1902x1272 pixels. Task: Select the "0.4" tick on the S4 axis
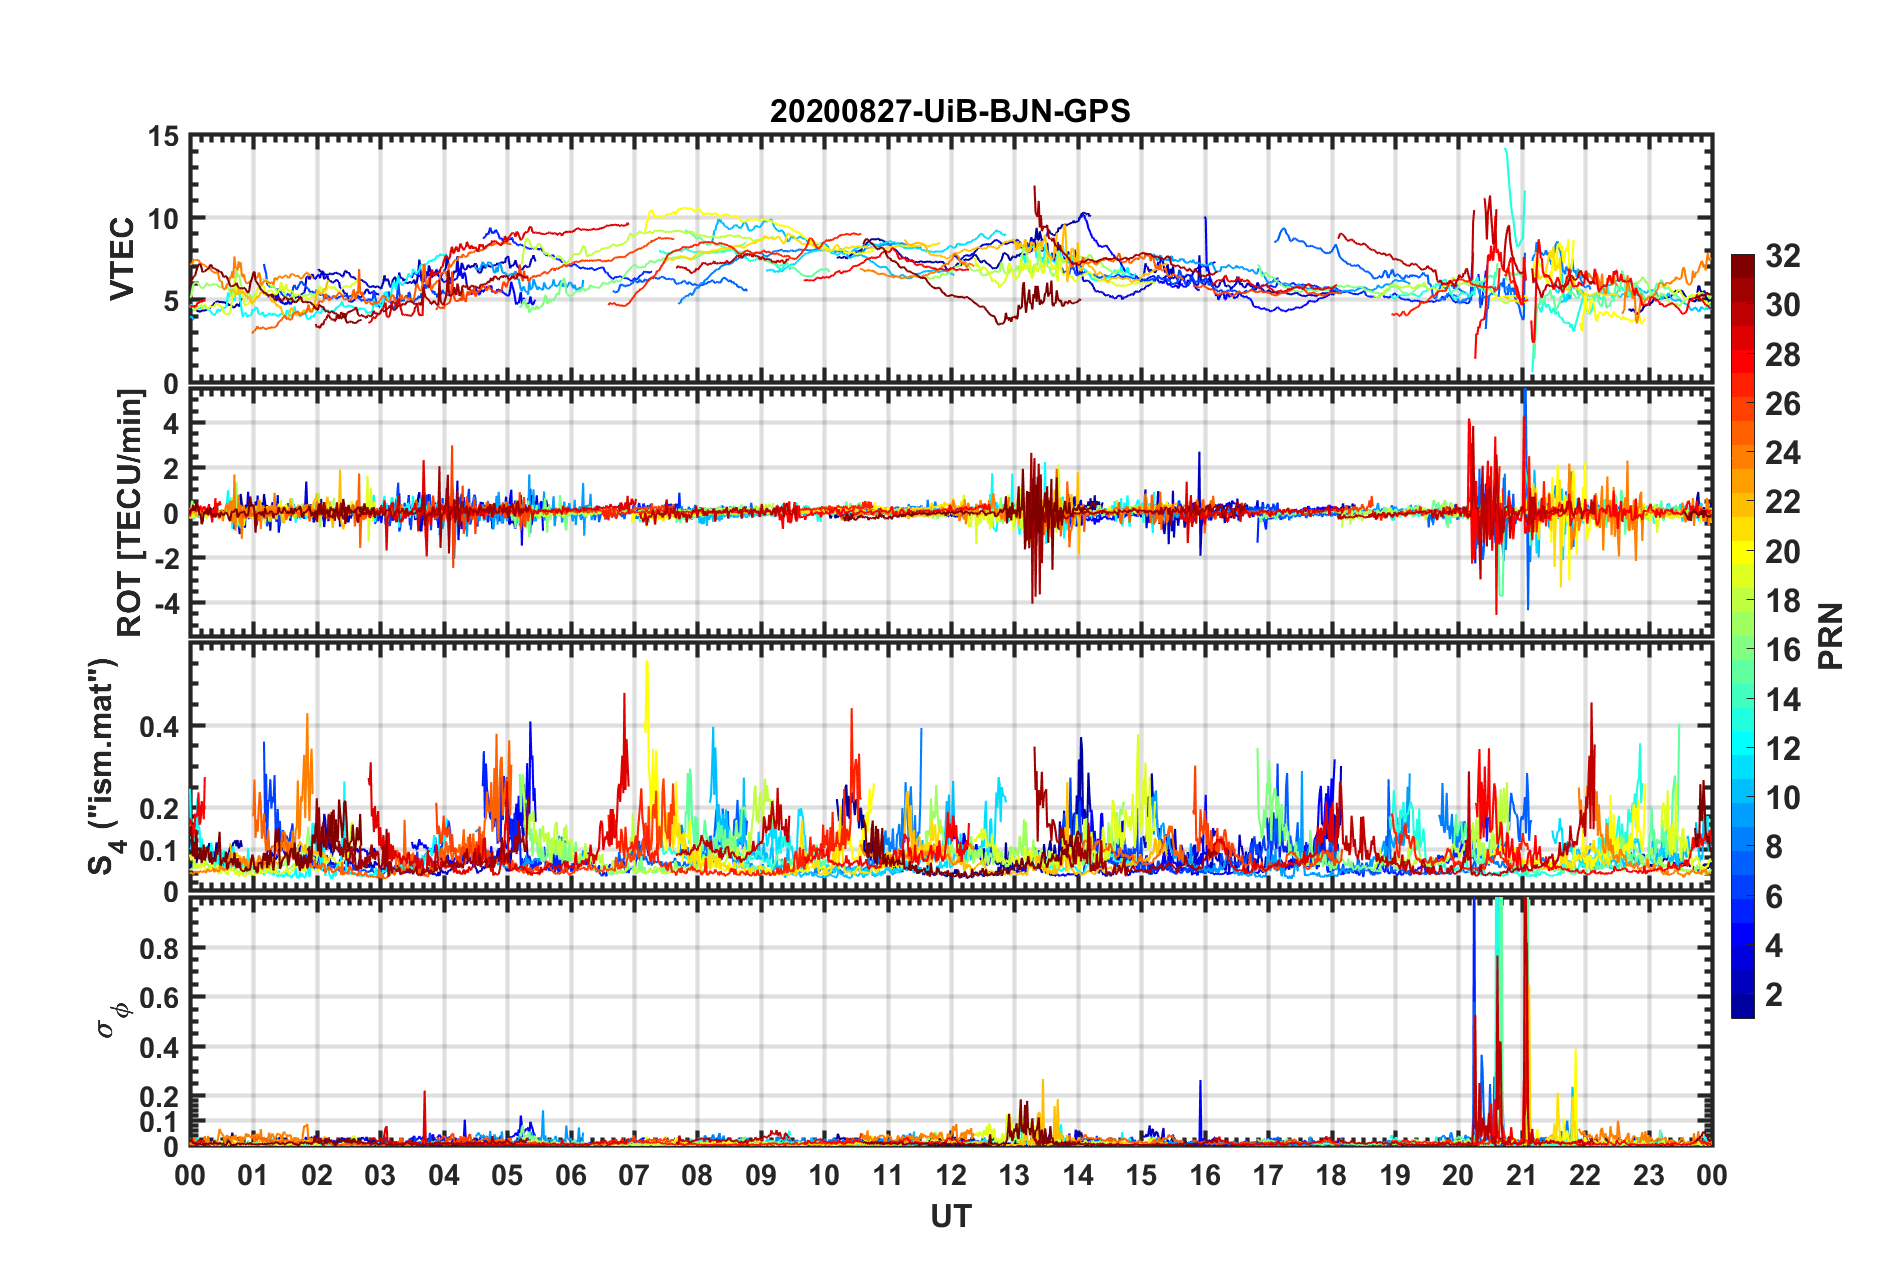click(x=159, y=726)
